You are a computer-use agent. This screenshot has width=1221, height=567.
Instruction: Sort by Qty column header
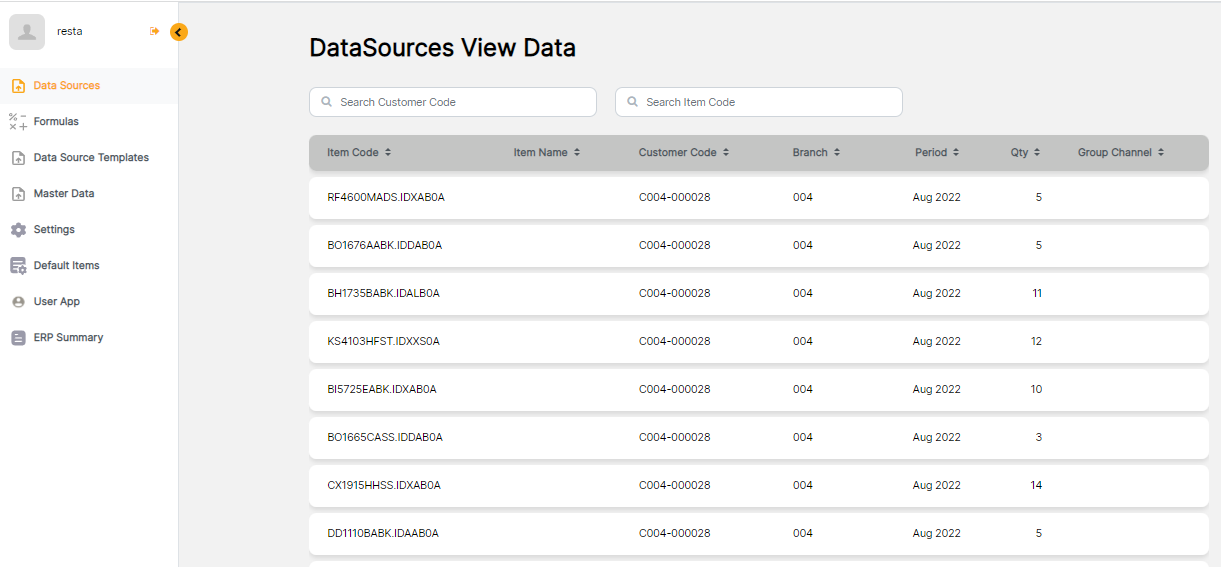(x=1024, y=153)
